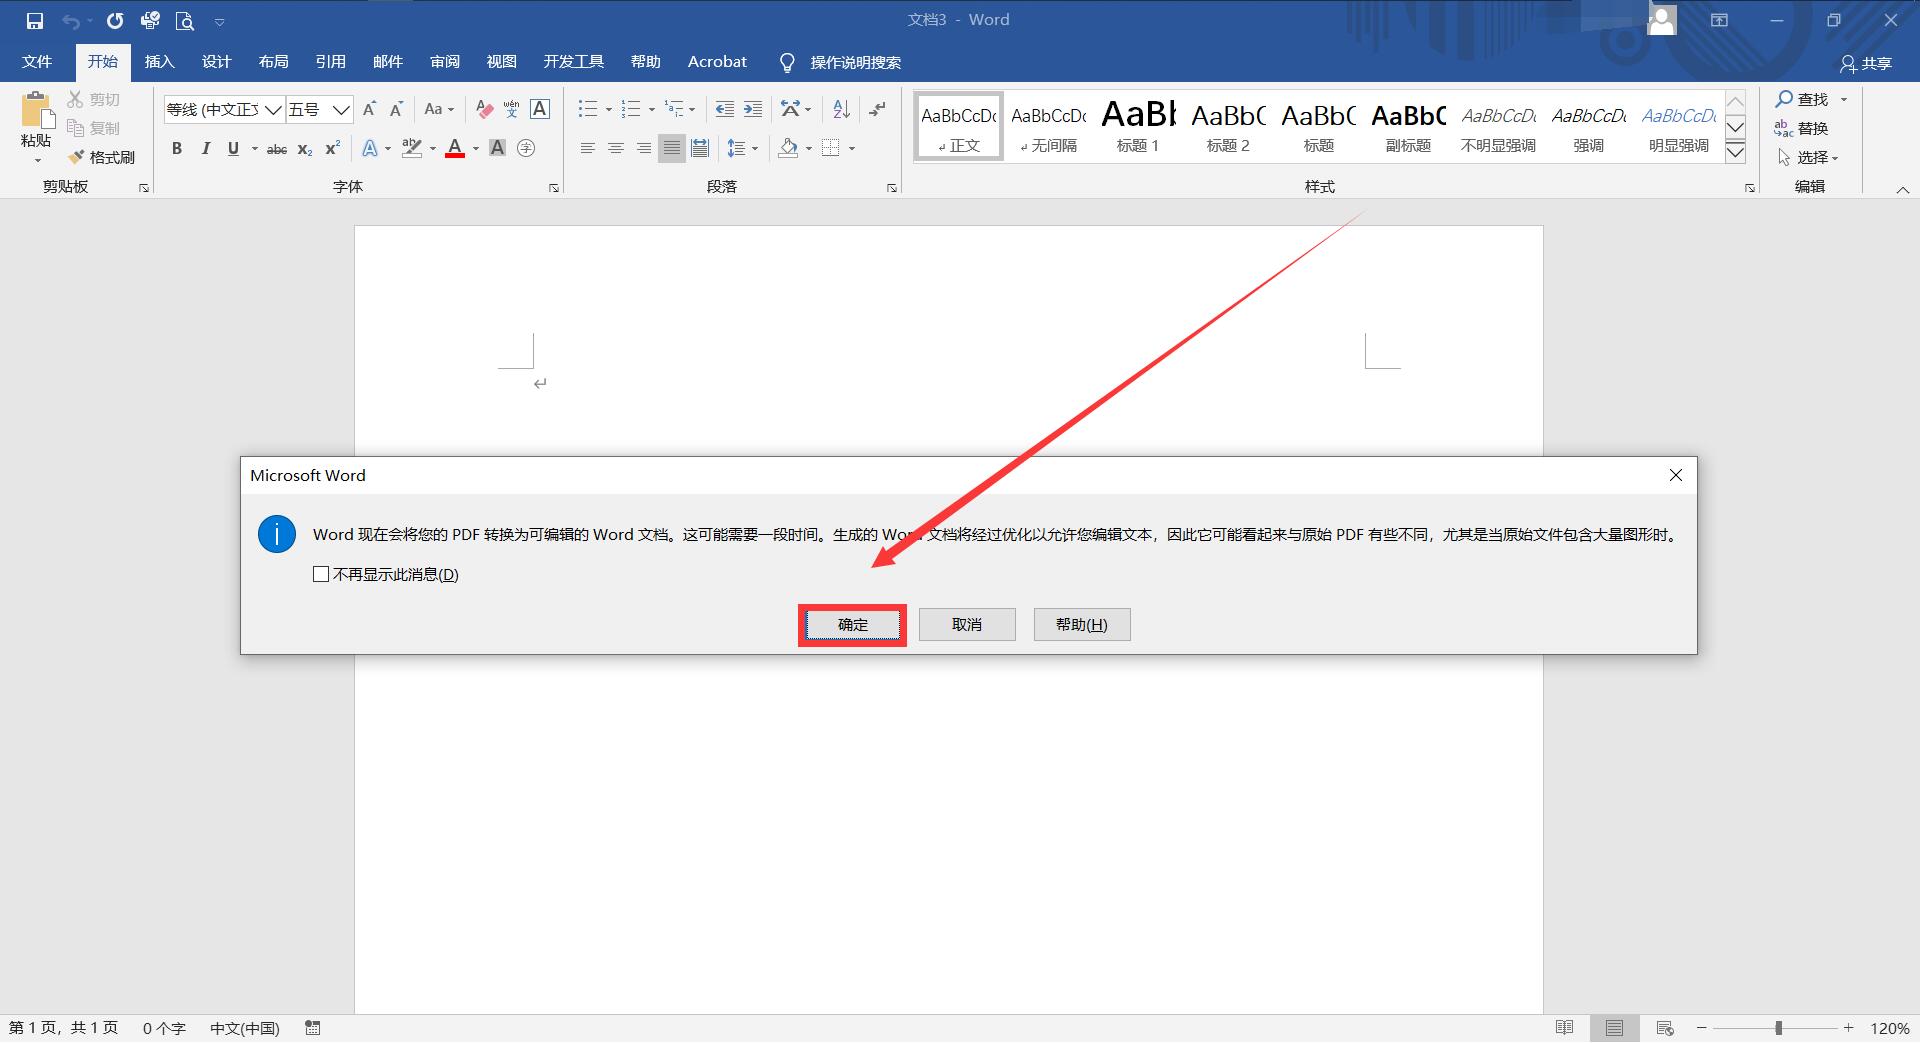The image size is (1920, 1043).
Task: Open the text highlight color tool
Action: (x=412, y=148)
